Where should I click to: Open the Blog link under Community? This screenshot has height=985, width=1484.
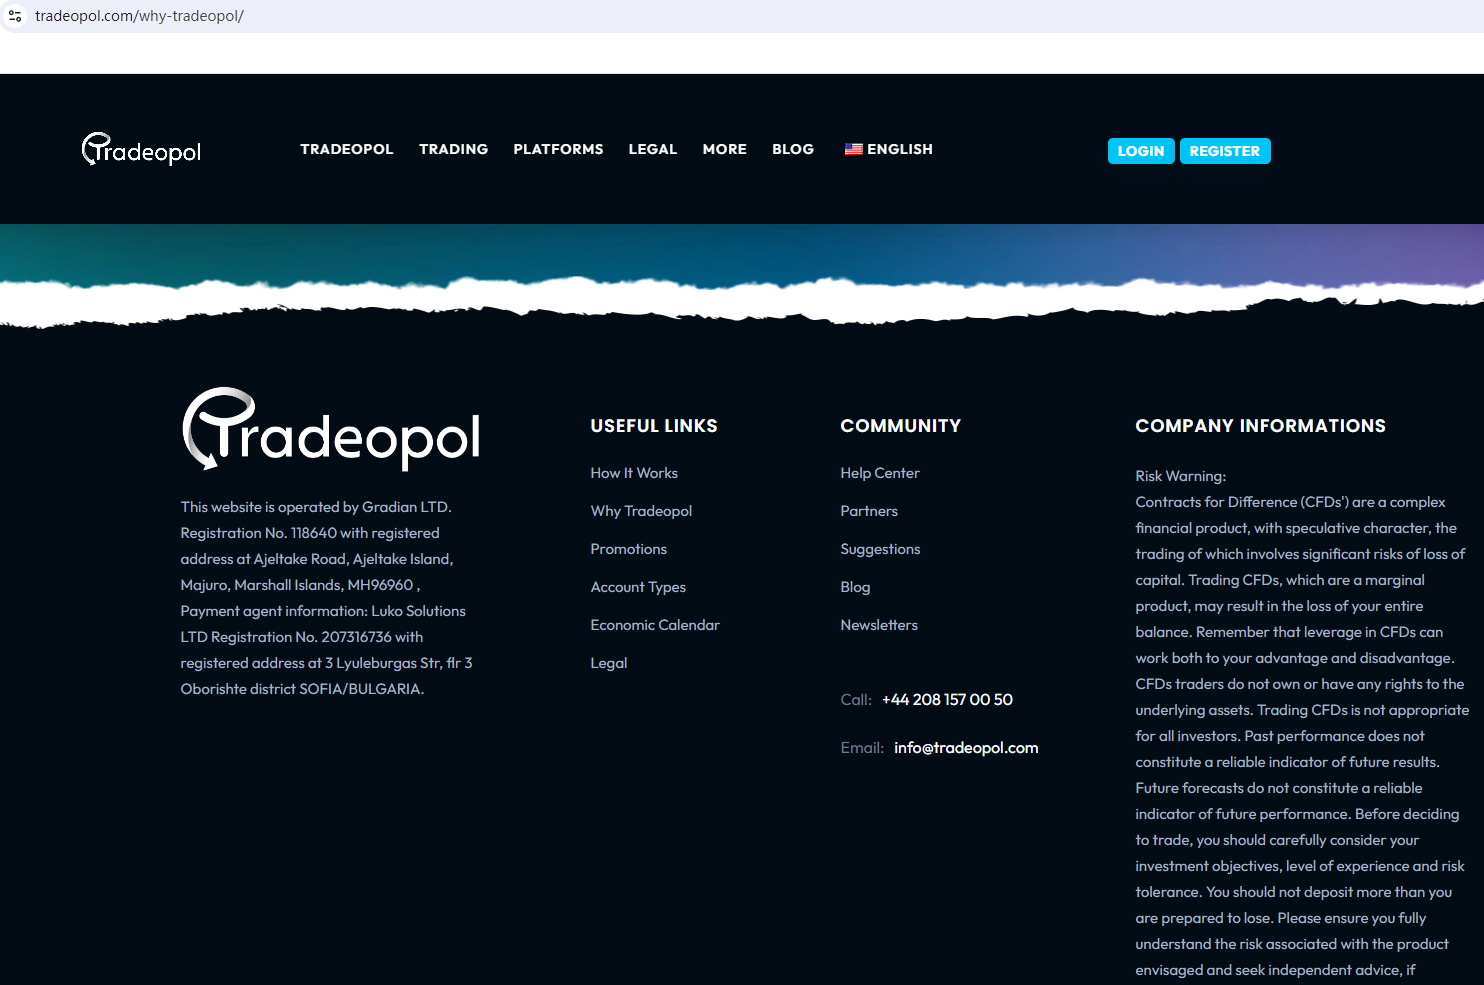(x=855, y=587)
